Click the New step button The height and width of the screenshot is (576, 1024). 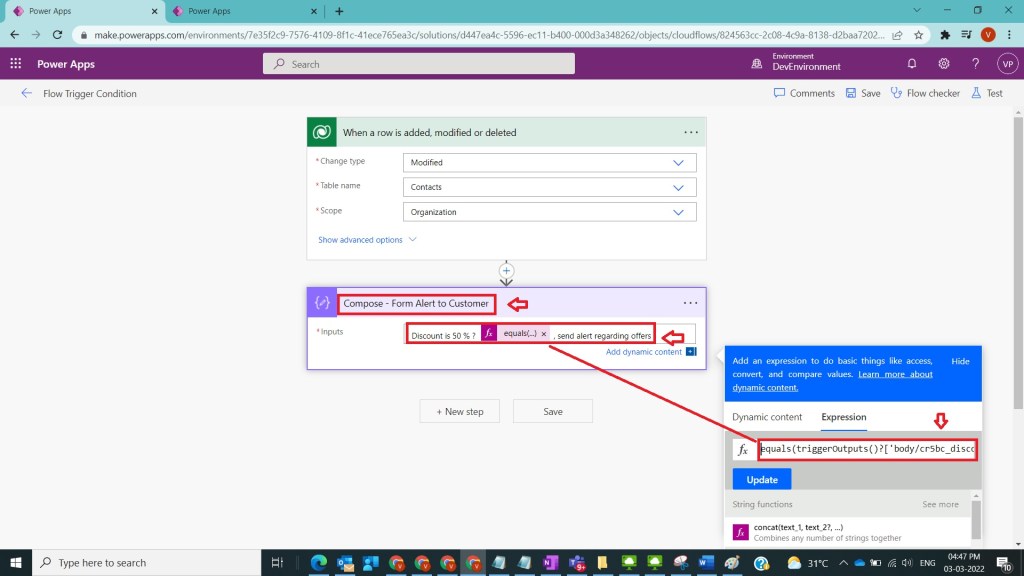click(x=460, y=411)
